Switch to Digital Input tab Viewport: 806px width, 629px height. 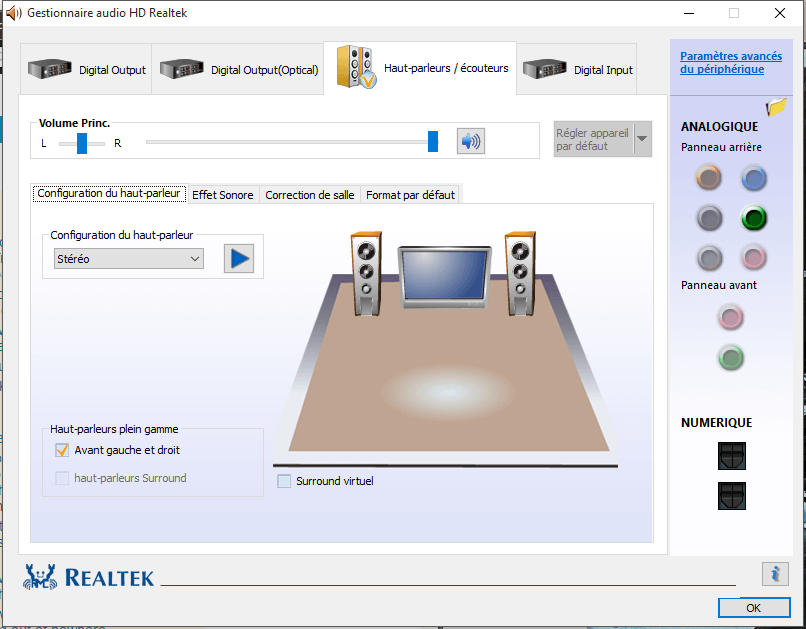coord(577,69)
